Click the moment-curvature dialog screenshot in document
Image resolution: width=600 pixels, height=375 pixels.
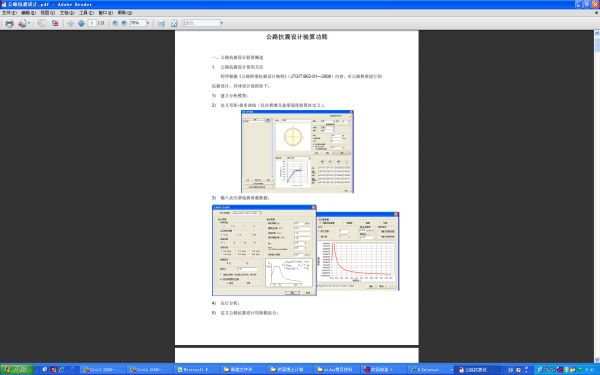pos(297,152)
